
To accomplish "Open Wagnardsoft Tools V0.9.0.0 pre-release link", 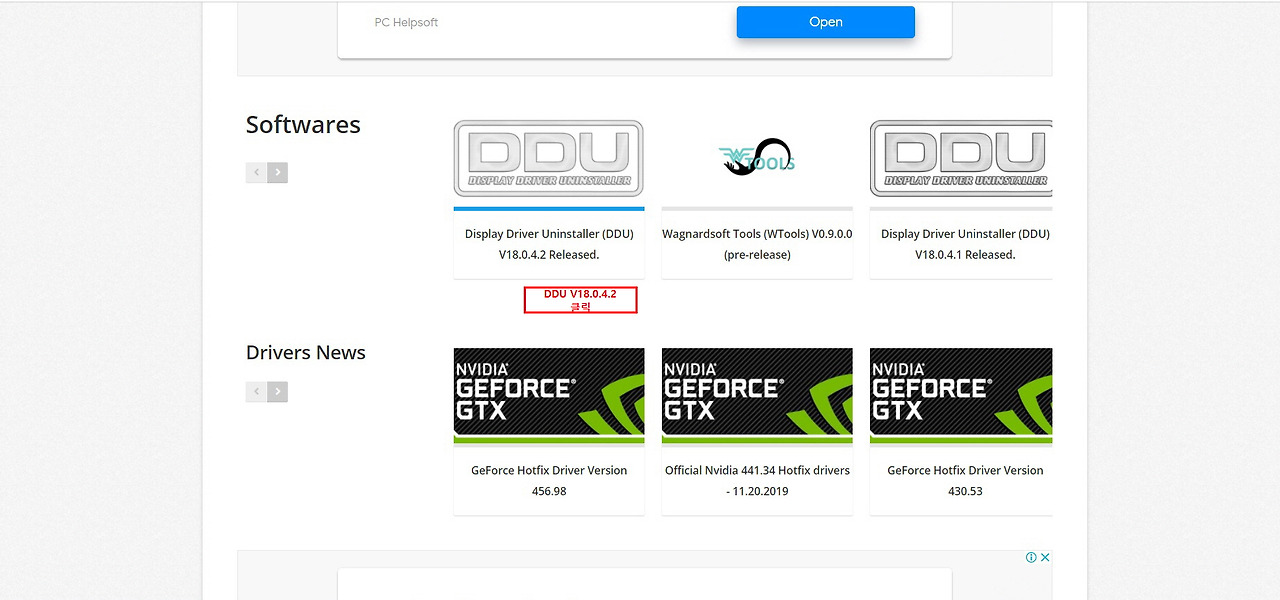I will coord(757,244).
